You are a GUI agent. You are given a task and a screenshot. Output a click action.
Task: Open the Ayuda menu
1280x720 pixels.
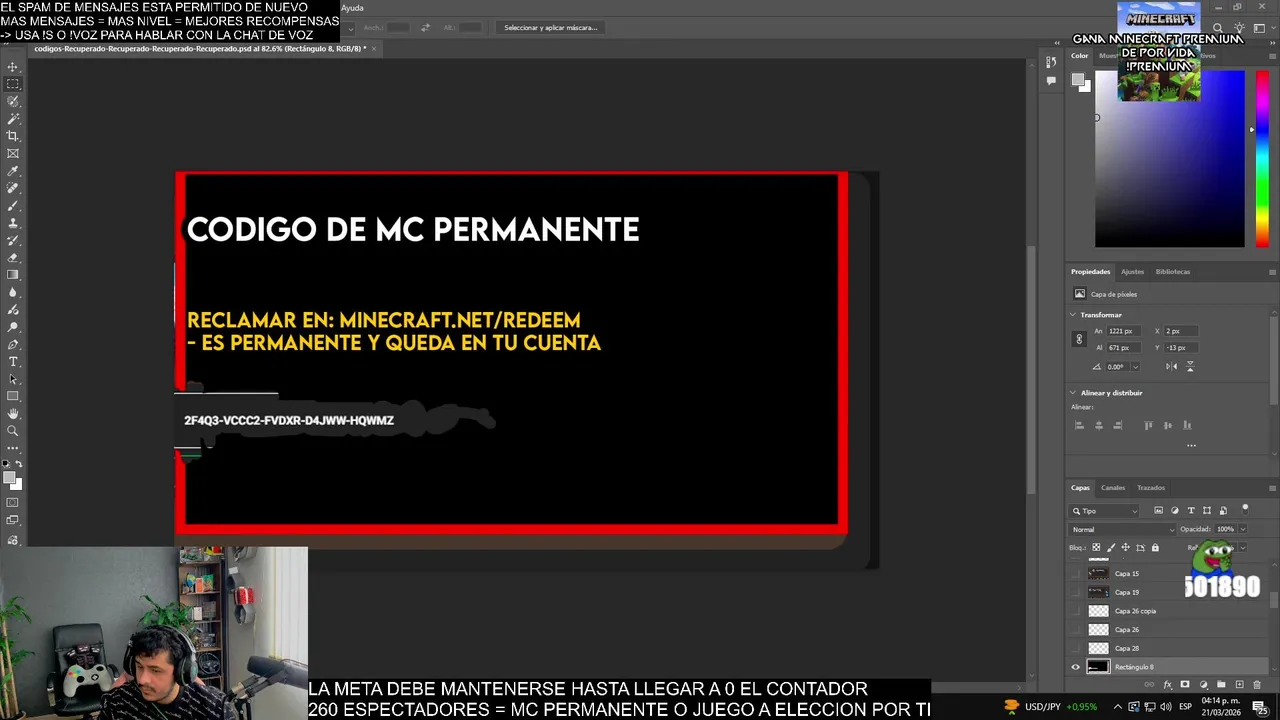tap(352, 8)
